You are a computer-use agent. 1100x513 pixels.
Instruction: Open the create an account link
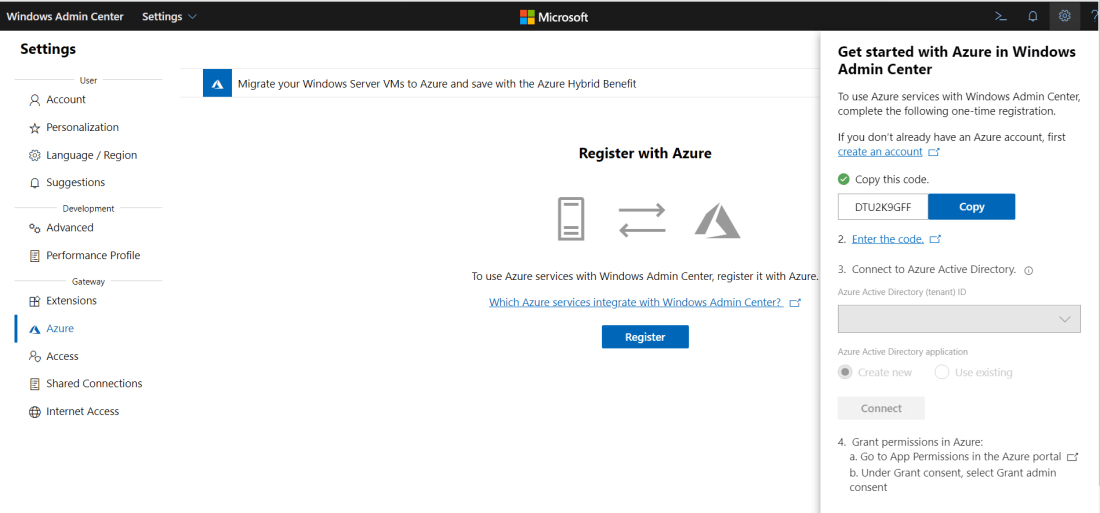tap(880, 152)
